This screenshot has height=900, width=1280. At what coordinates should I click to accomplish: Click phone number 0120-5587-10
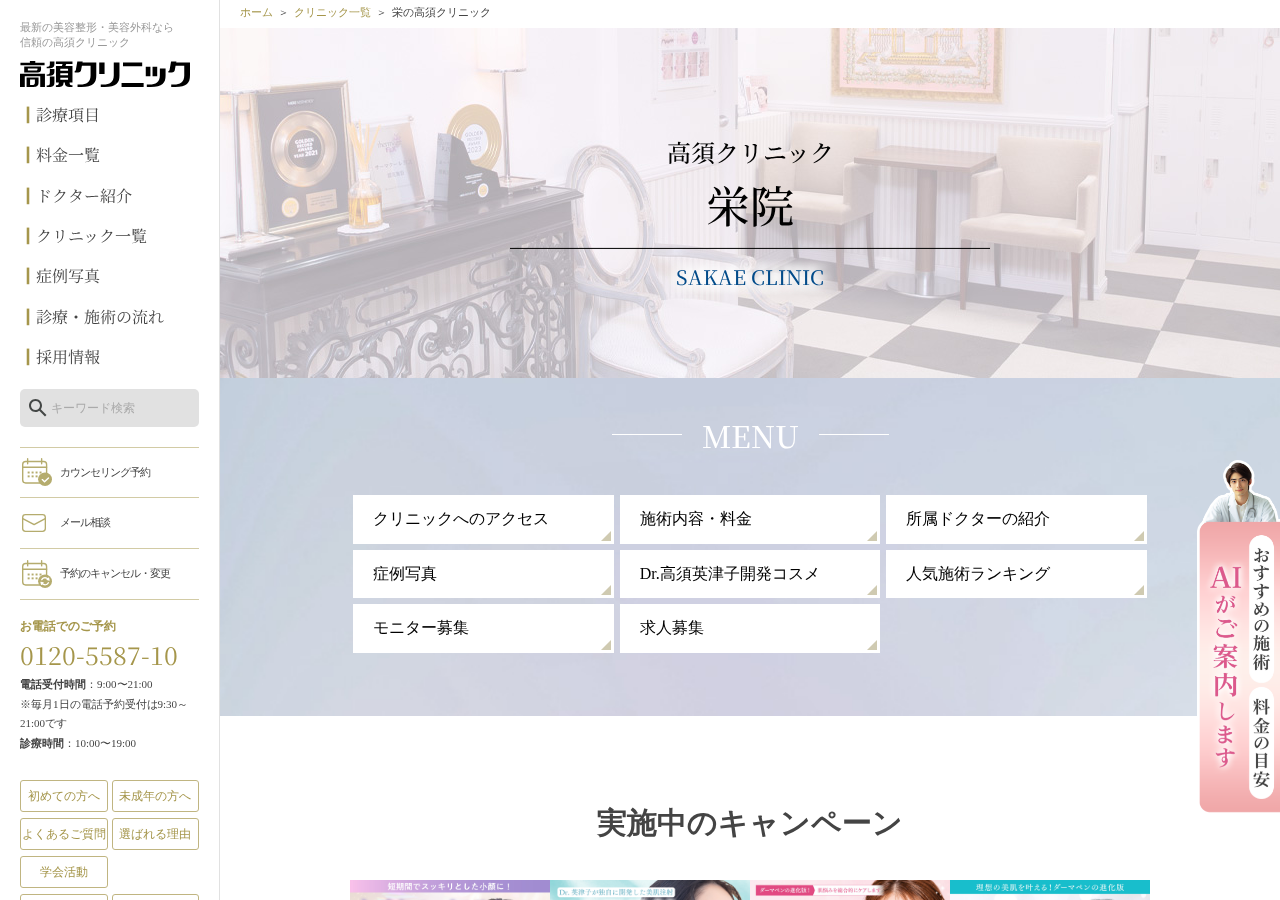tap(99, 656)
